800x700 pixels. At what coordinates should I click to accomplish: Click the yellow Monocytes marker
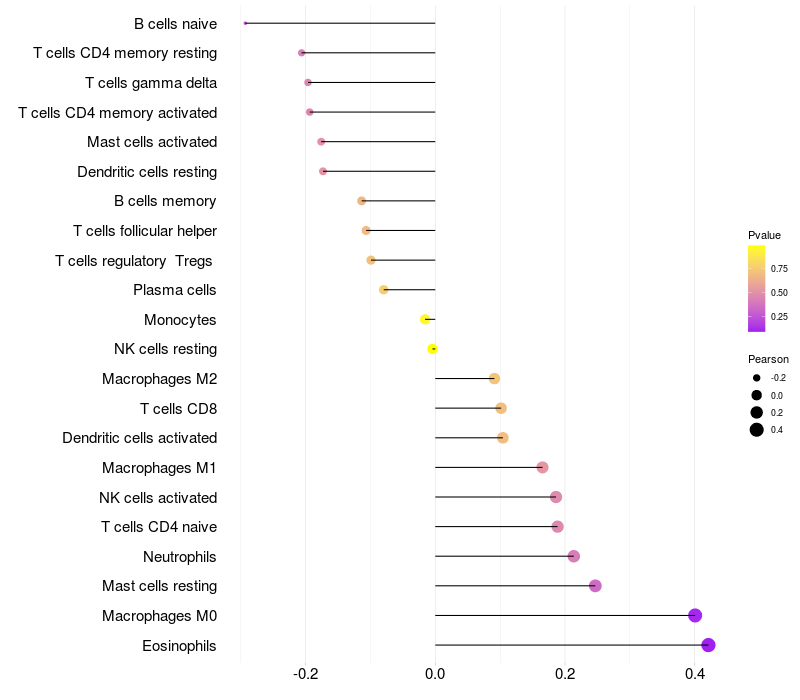[424, 319]
